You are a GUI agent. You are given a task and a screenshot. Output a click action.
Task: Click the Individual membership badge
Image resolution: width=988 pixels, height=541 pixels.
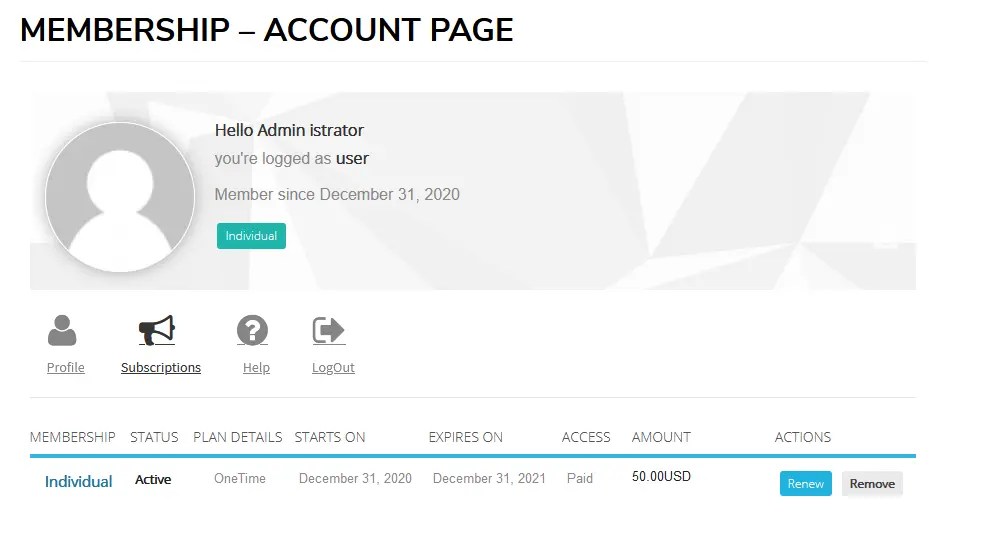(x=251, y=236)
